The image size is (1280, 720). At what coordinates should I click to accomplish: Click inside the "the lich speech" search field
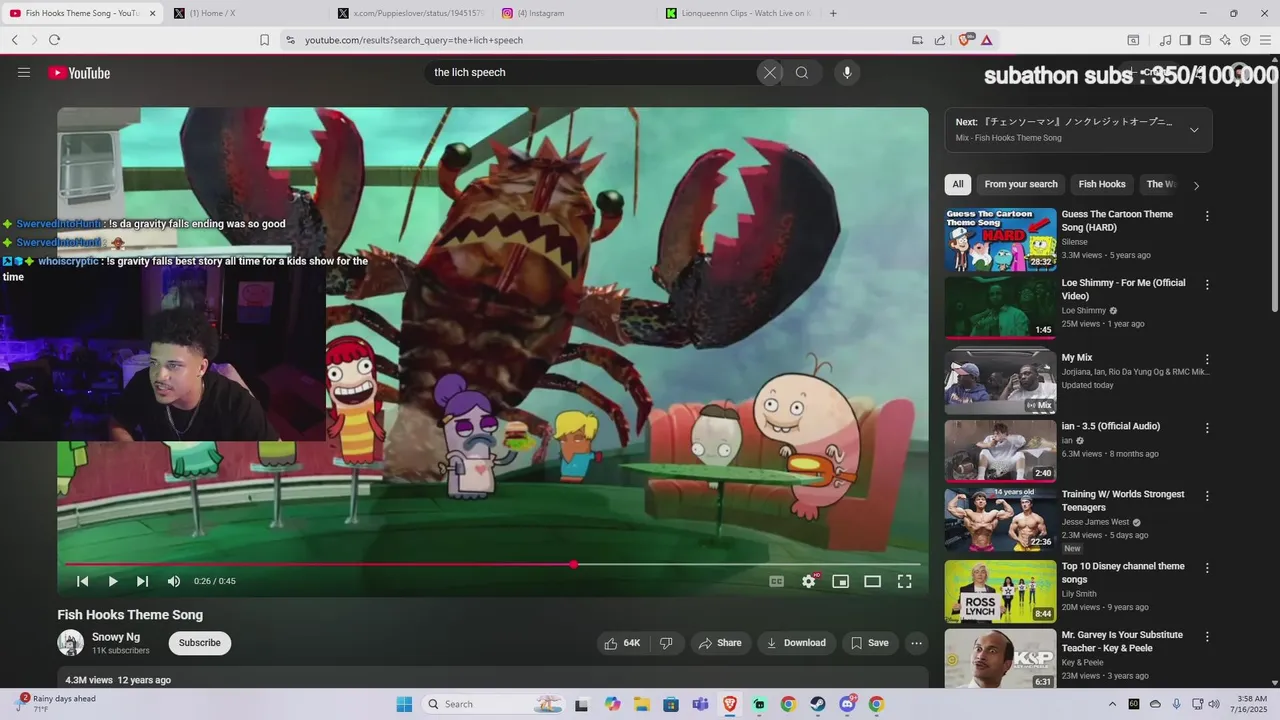click(x=590, y=72)
